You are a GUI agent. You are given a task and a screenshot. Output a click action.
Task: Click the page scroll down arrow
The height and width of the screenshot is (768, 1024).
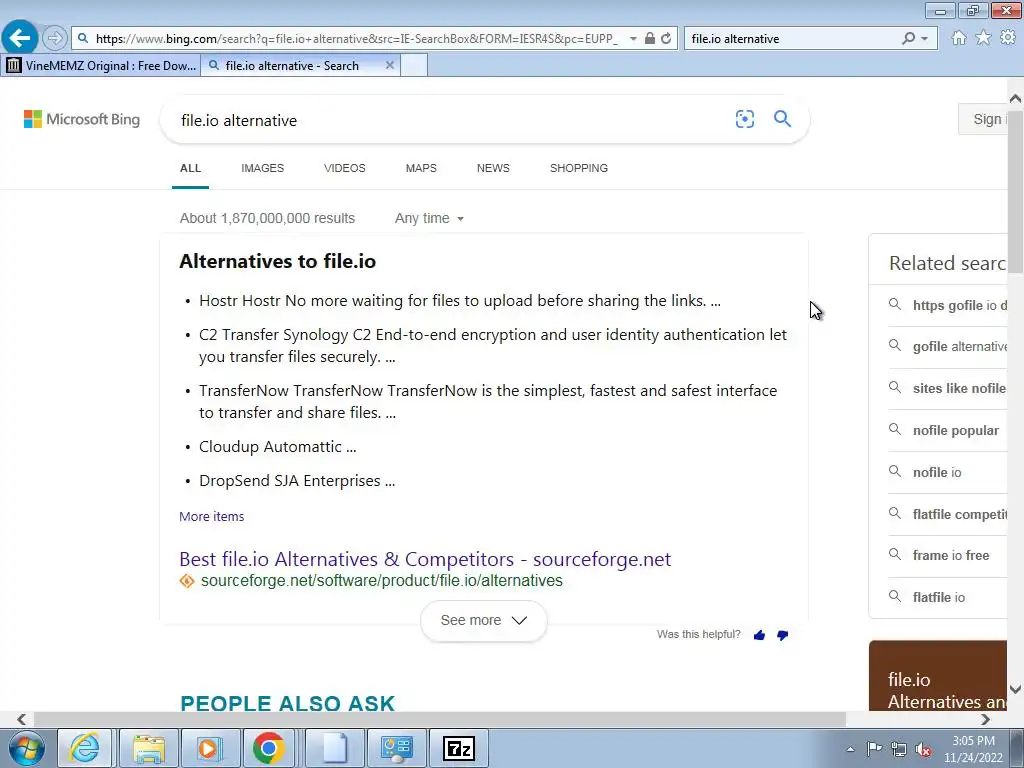point(1016,689)
